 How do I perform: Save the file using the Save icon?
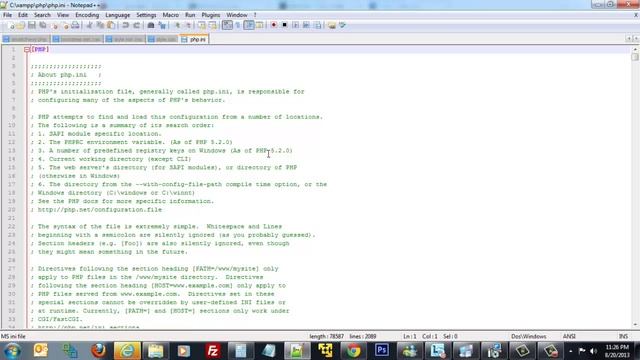pyautogui.click(x=31, y=25)
